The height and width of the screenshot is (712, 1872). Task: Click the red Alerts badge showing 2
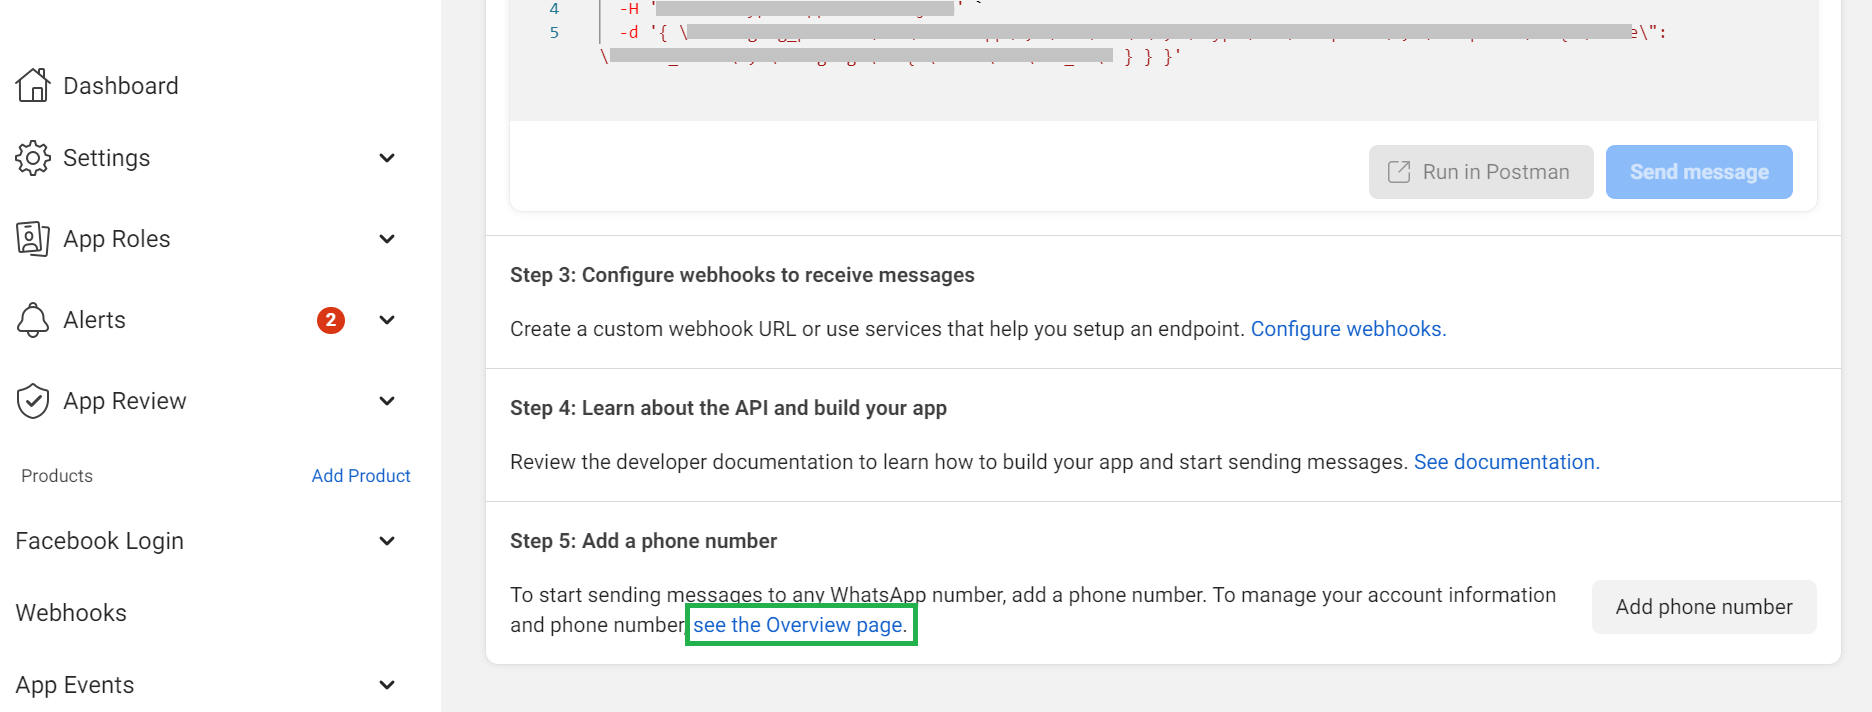(331, 320)
